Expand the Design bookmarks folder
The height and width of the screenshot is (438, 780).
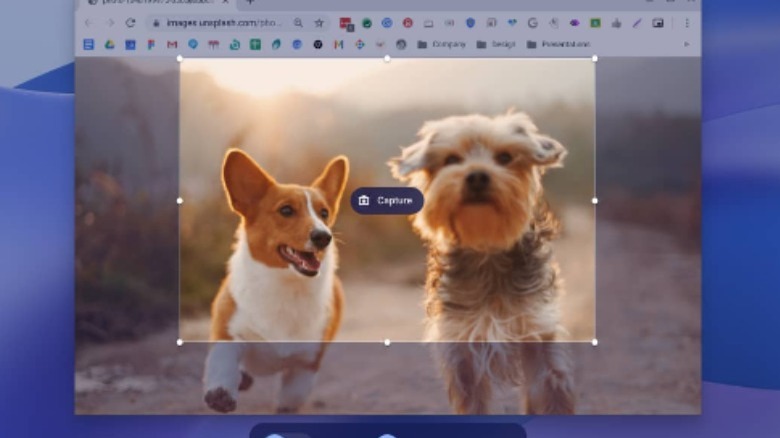(496, 44)
